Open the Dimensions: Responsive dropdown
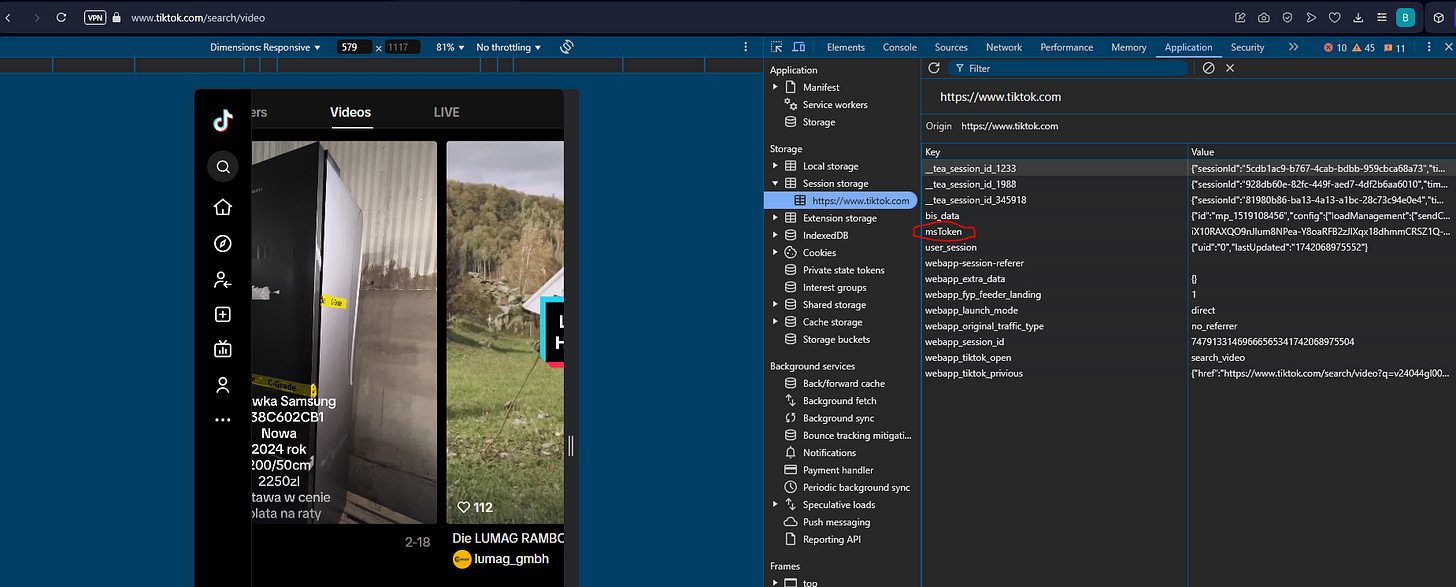Image resolution: width=1456 pixels, height=587 pixels. click(x=265, y=47)
